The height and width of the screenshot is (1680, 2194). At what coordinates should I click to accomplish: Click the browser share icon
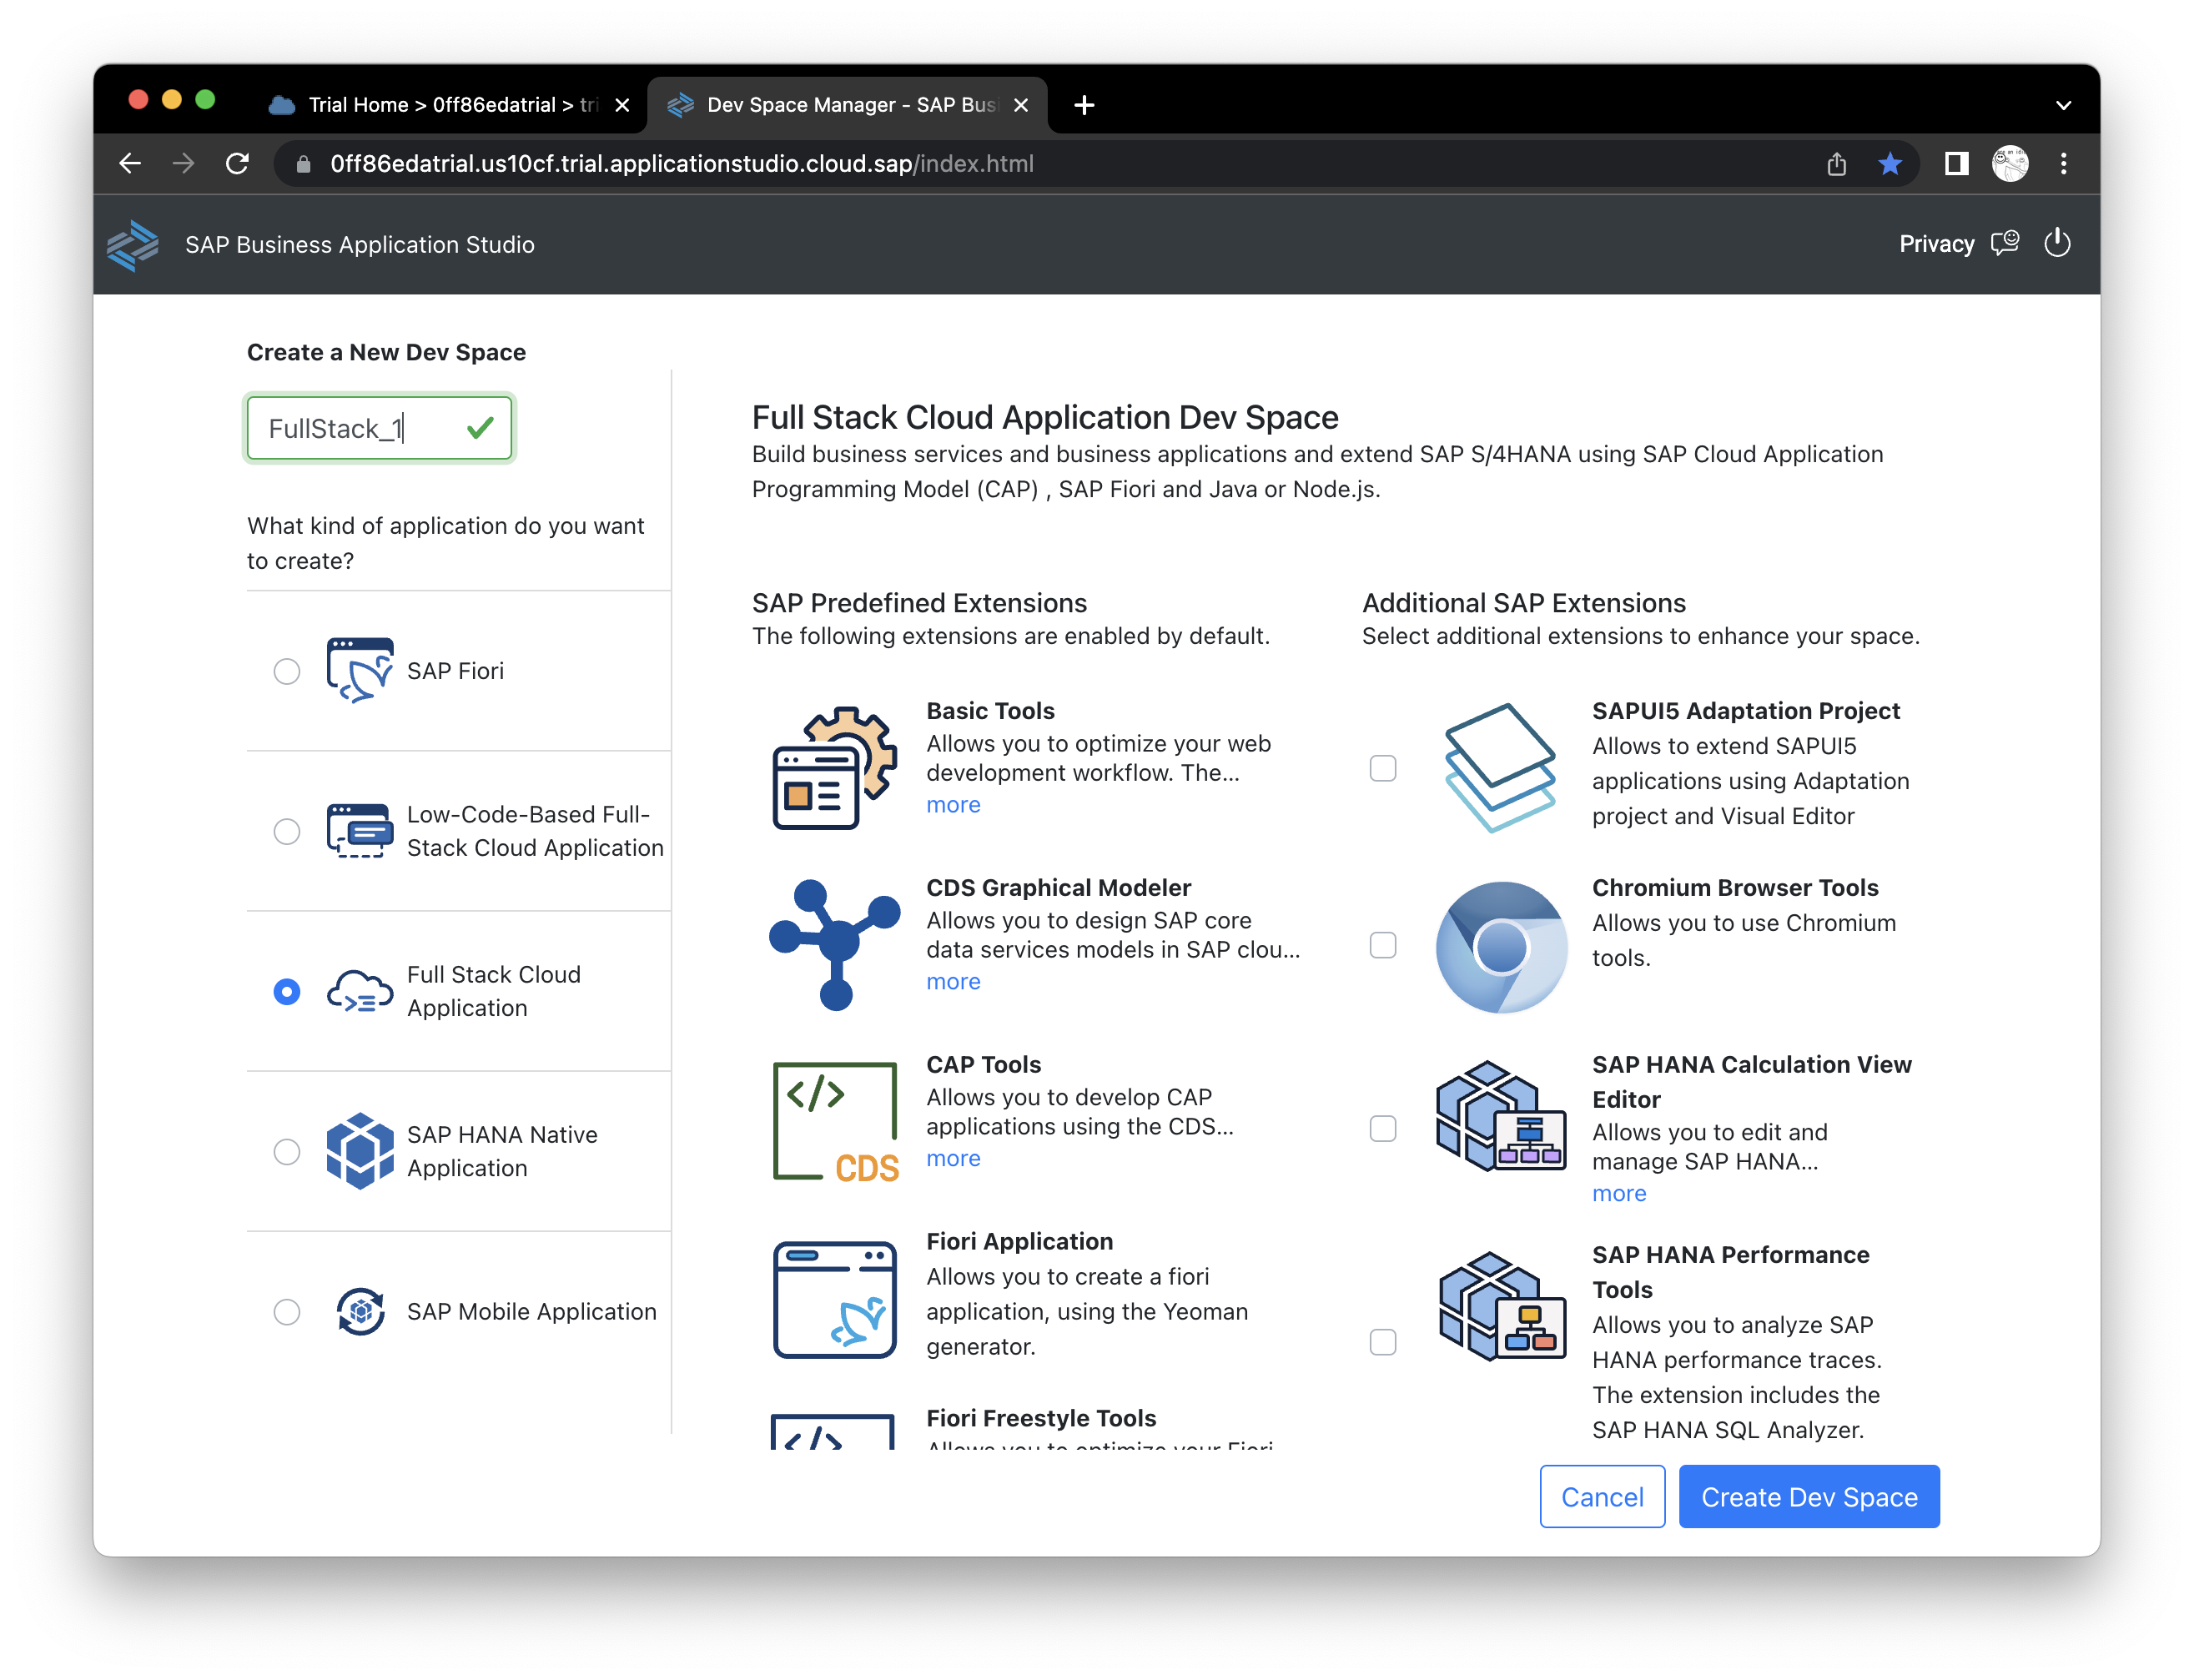(1836, 164)
